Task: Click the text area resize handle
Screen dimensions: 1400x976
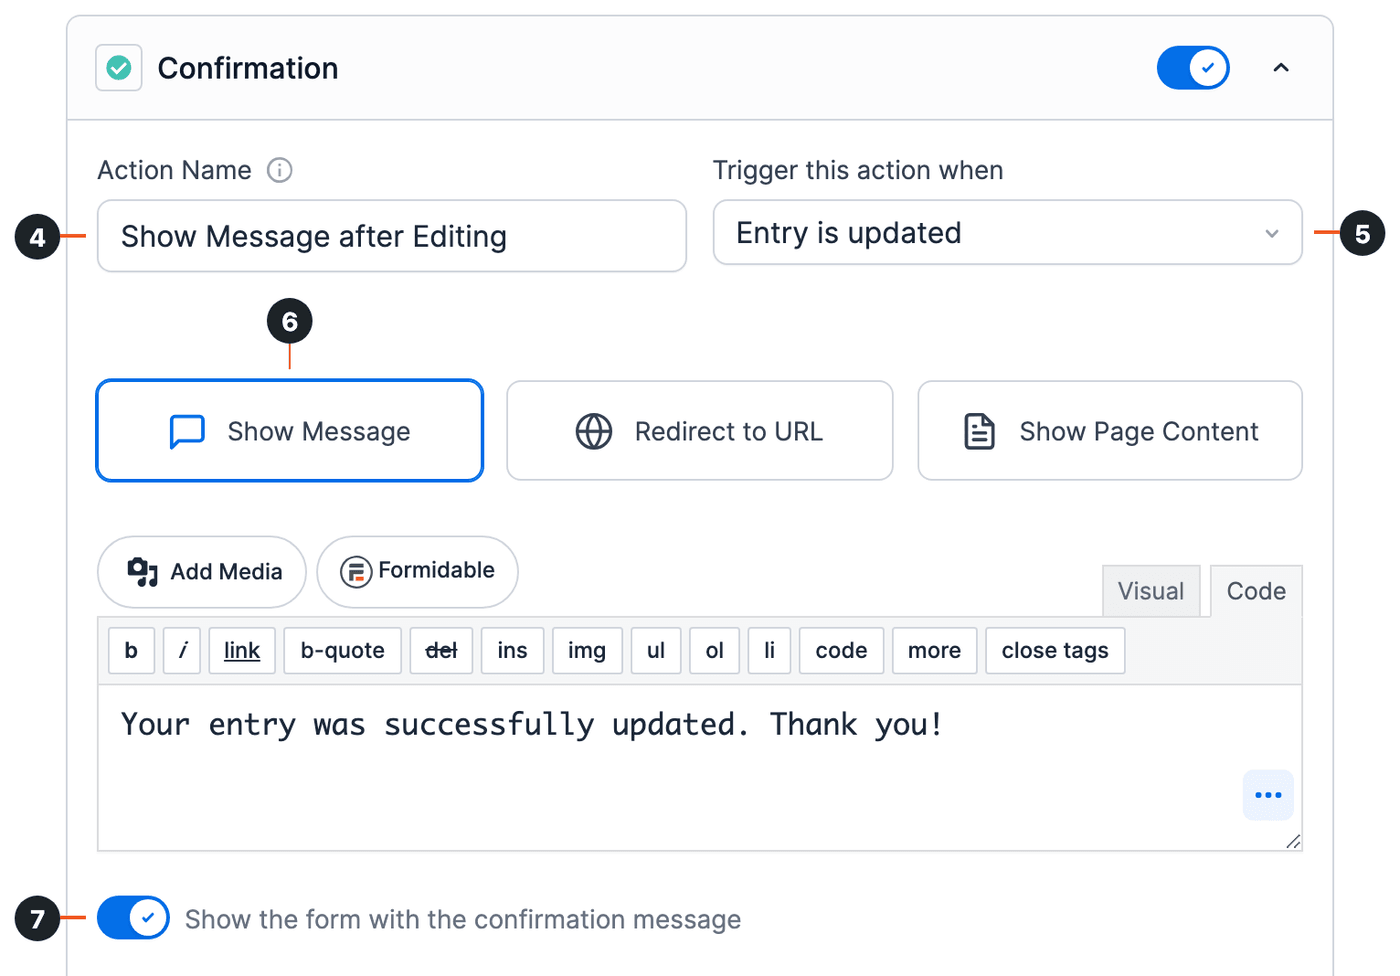Action: pos(1293,842)
